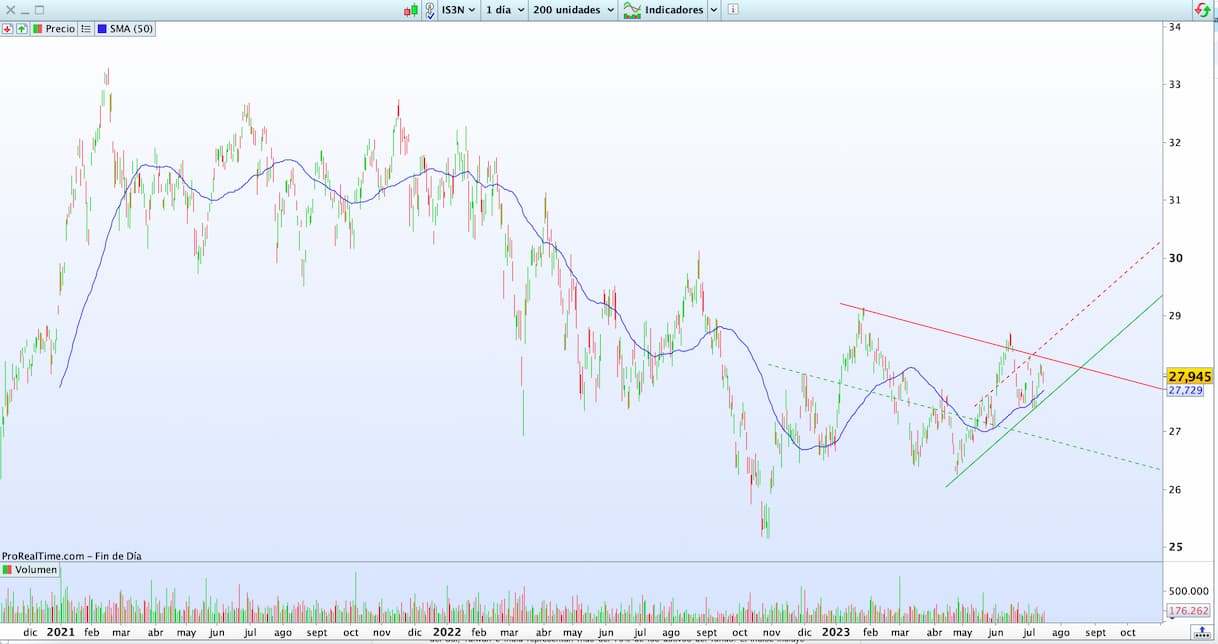The image size is (1218, 644).
Task: Click the list settings icon before SMA
Action: click(x=86, y=29)
